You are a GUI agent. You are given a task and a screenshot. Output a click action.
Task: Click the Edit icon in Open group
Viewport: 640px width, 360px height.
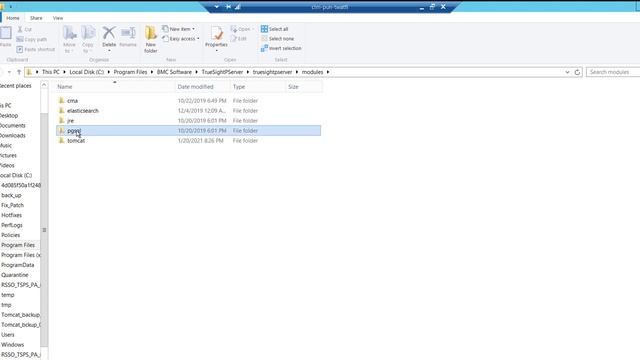[234, 39]
